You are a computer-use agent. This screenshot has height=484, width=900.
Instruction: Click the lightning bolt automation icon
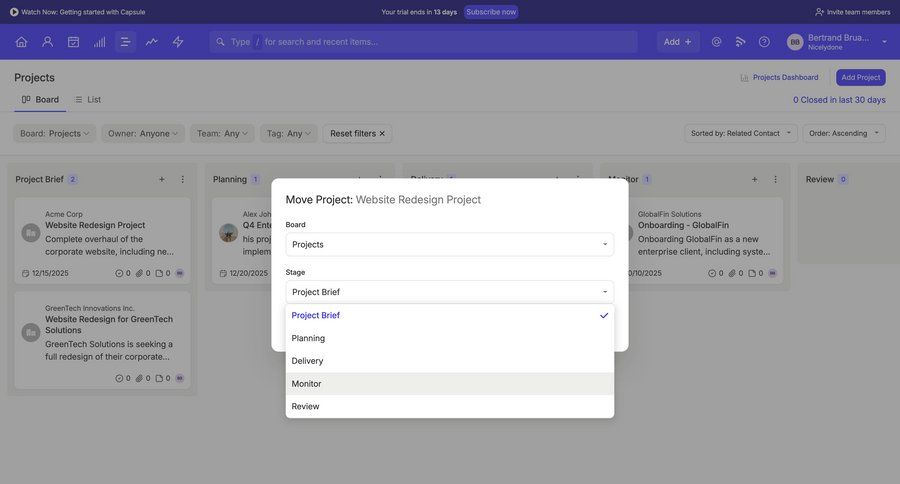[178, 42]
